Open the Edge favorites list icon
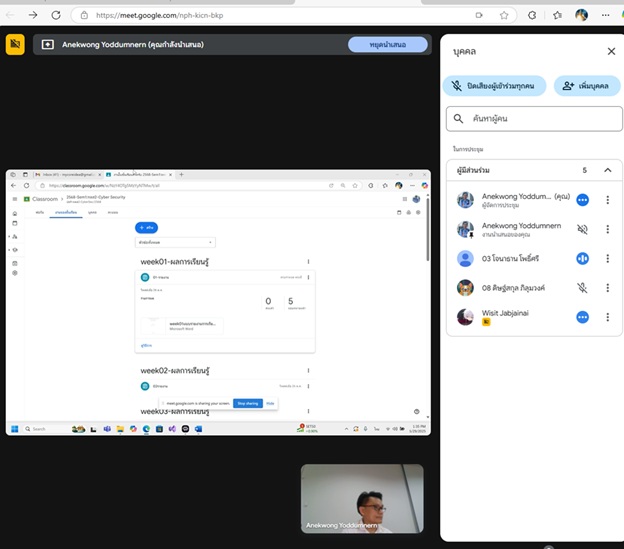The height and width of the screenshot is (549, 624). point(558,15)
